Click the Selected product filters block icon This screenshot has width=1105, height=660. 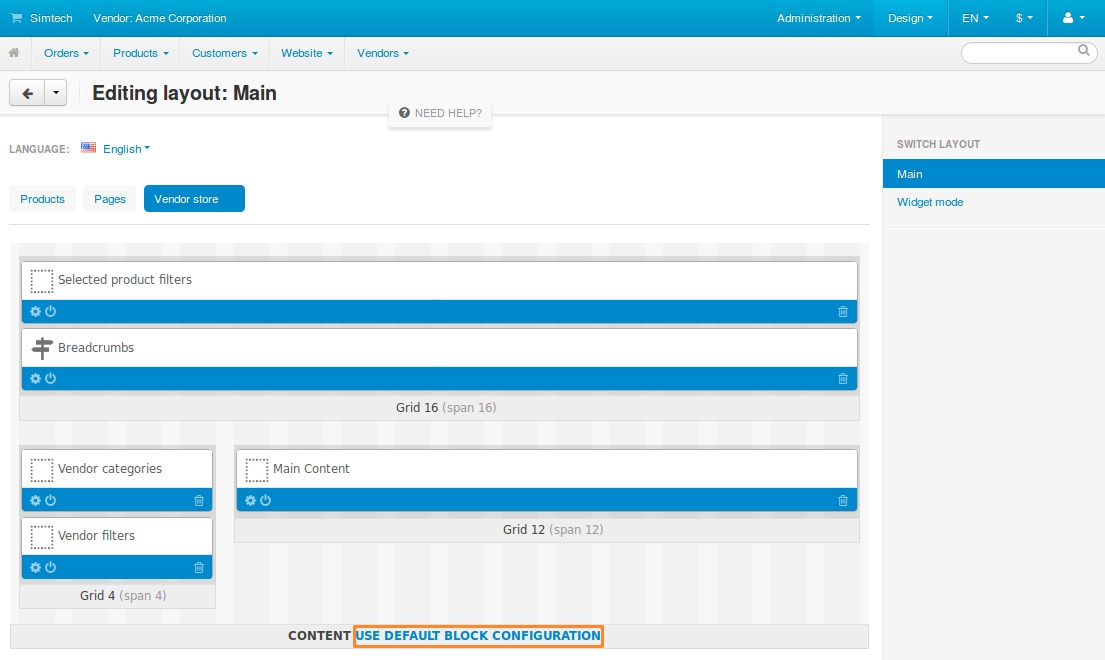42,281
